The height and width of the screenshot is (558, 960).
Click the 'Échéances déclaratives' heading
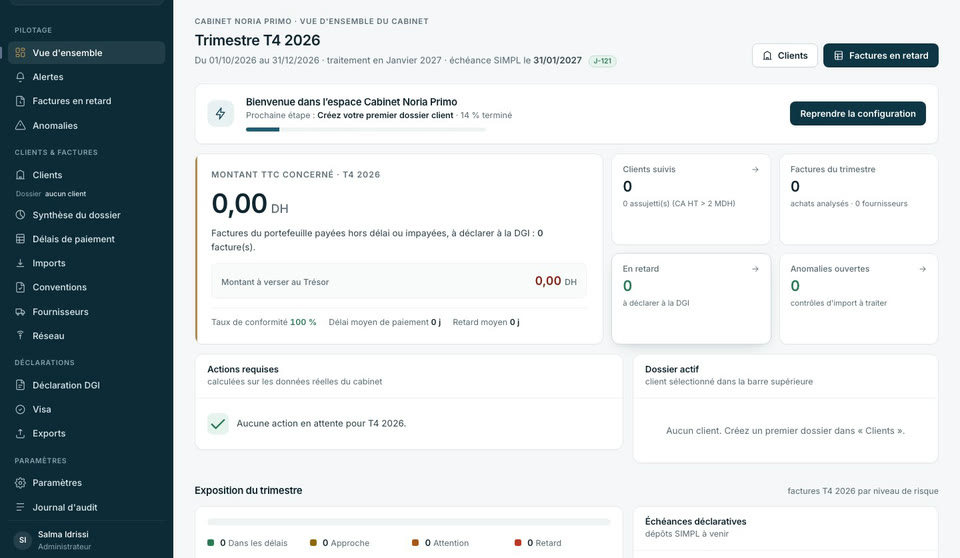pyautogui.click(x=696, y=521)
